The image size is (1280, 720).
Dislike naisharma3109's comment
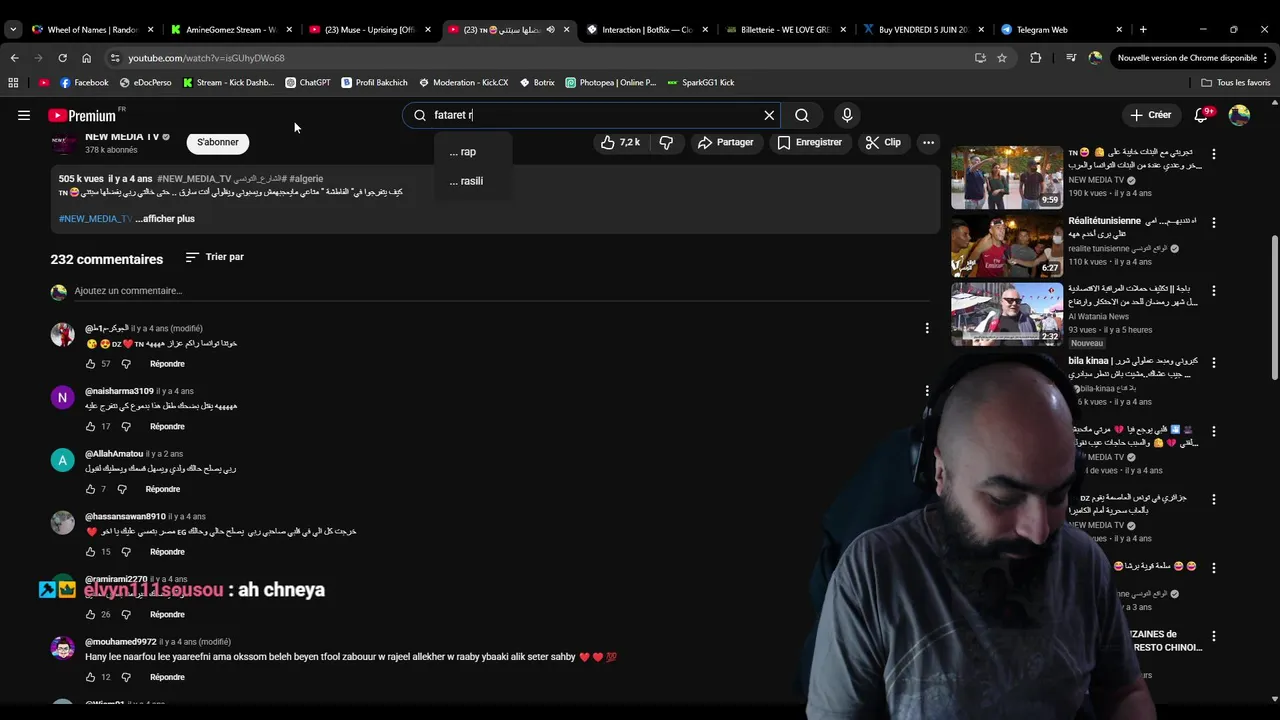126,426
